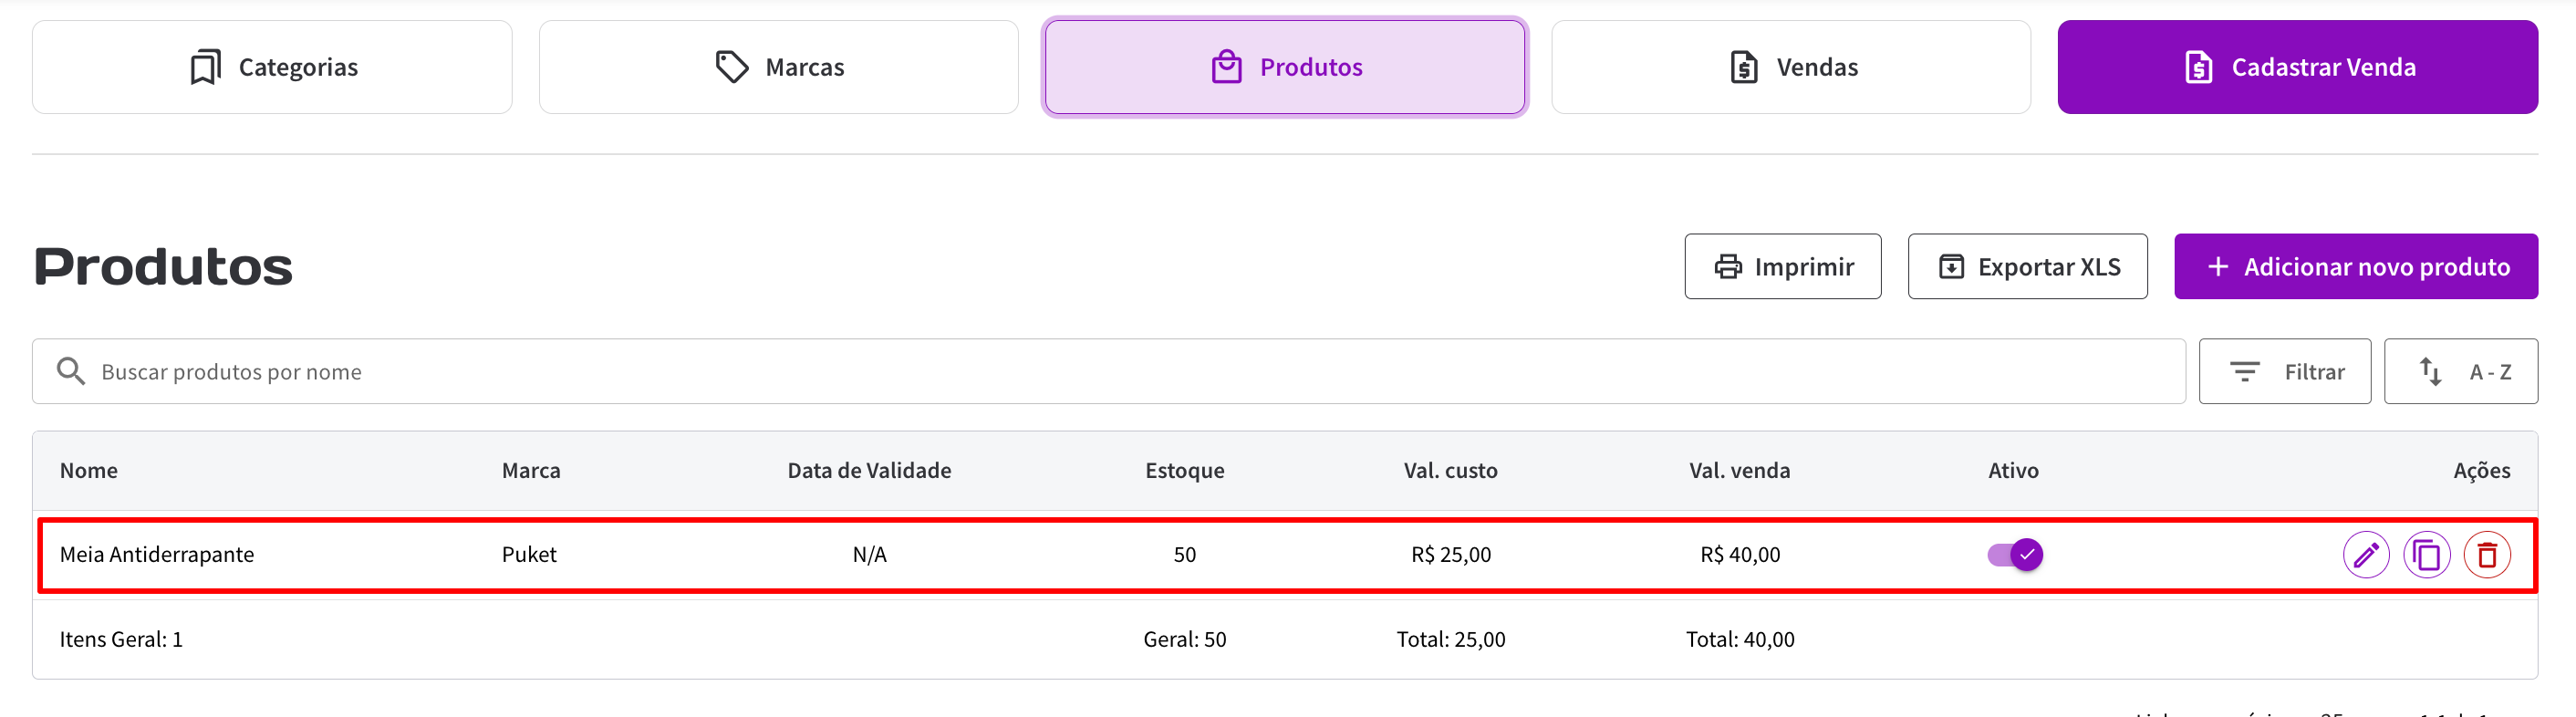Click the shopping bag Produtos icon

pos(1226,67)
